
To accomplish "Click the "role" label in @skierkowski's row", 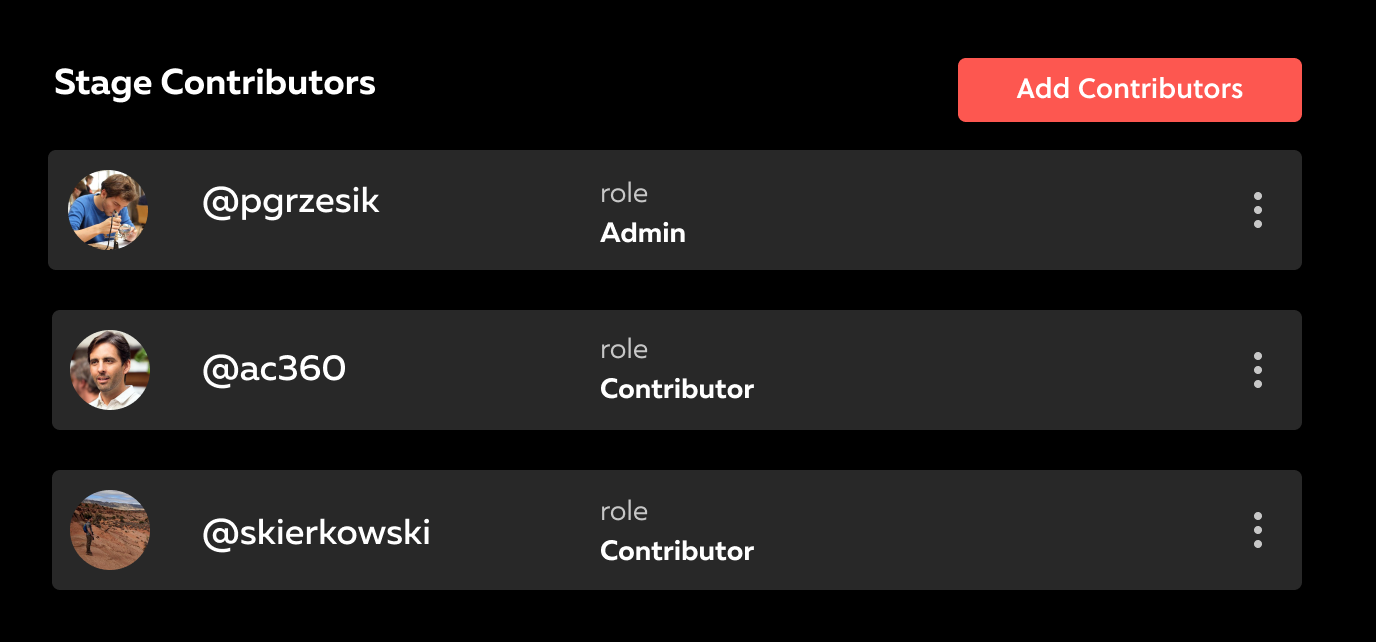I will 624,511.
